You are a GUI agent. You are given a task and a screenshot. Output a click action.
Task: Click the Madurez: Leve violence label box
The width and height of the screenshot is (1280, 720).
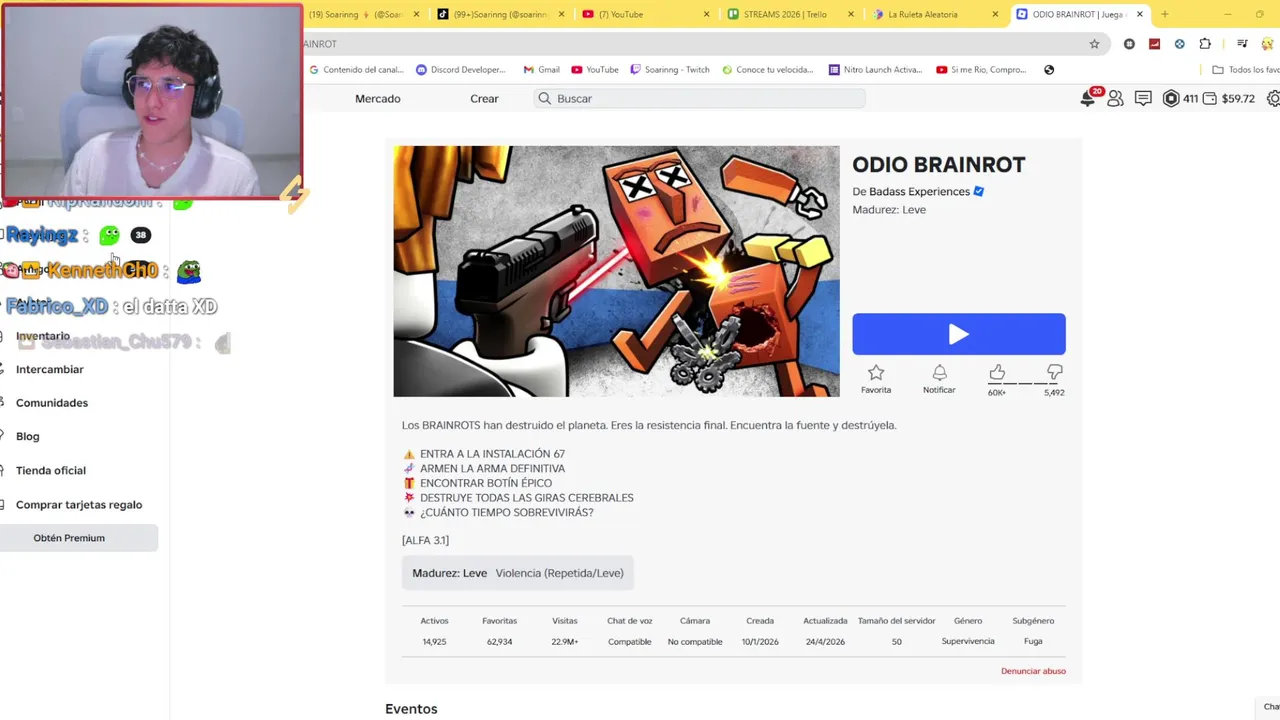[x=518, y=573]
